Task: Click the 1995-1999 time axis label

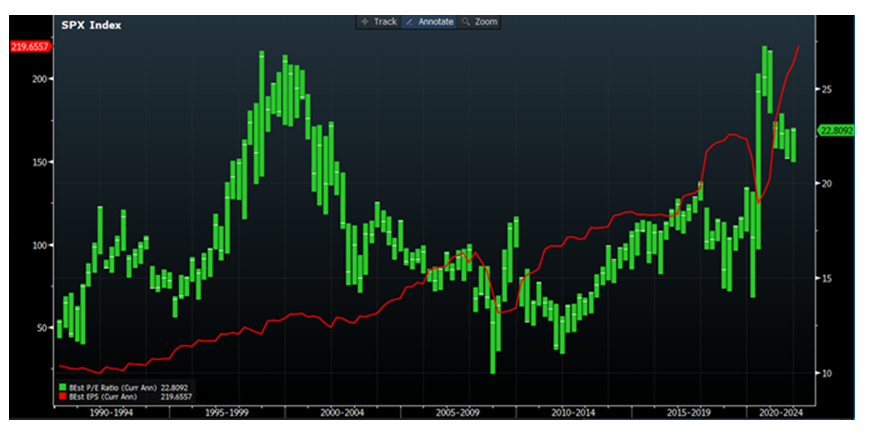Action: (x=226, y=411)
